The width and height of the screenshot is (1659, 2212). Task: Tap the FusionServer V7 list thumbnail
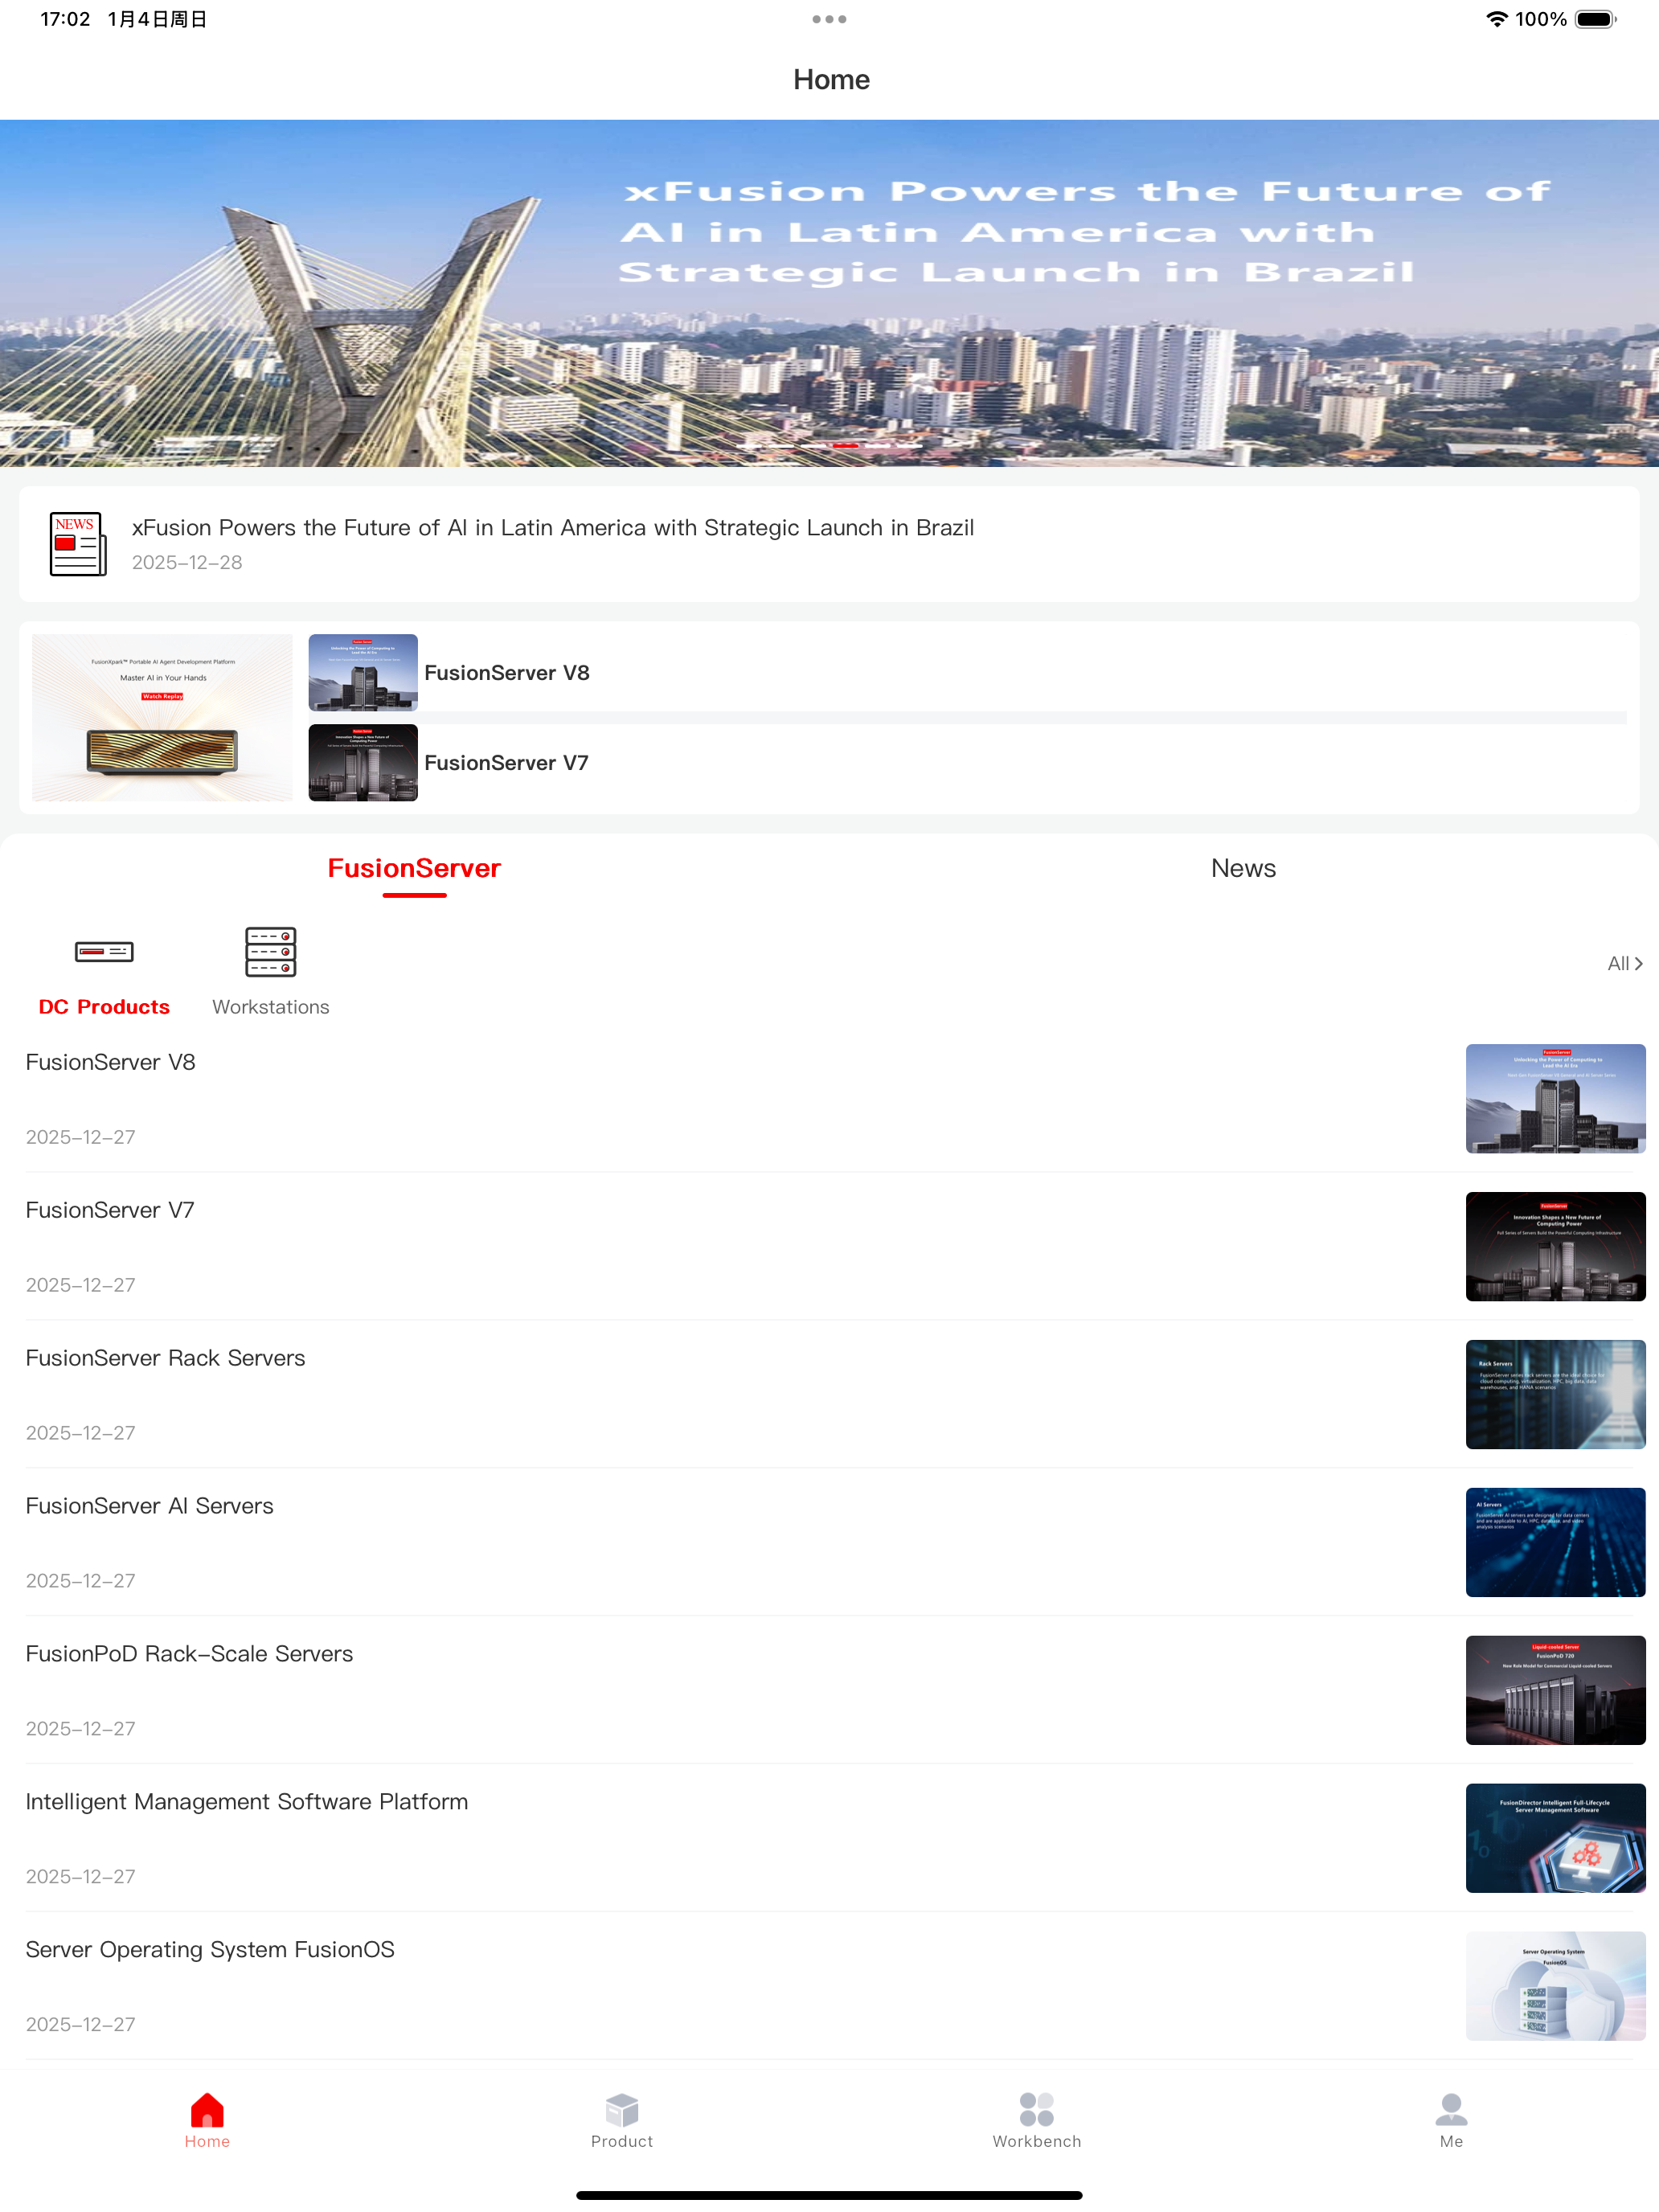pos(1555,1246)
